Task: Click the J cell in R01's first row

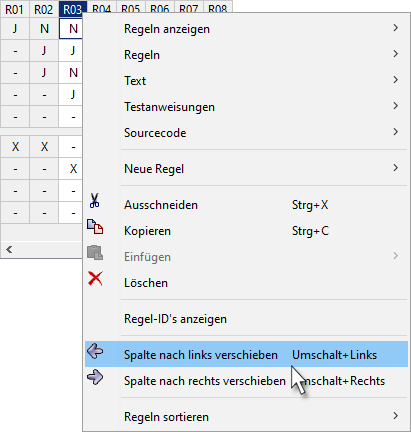Action: (x=15, y=29)
